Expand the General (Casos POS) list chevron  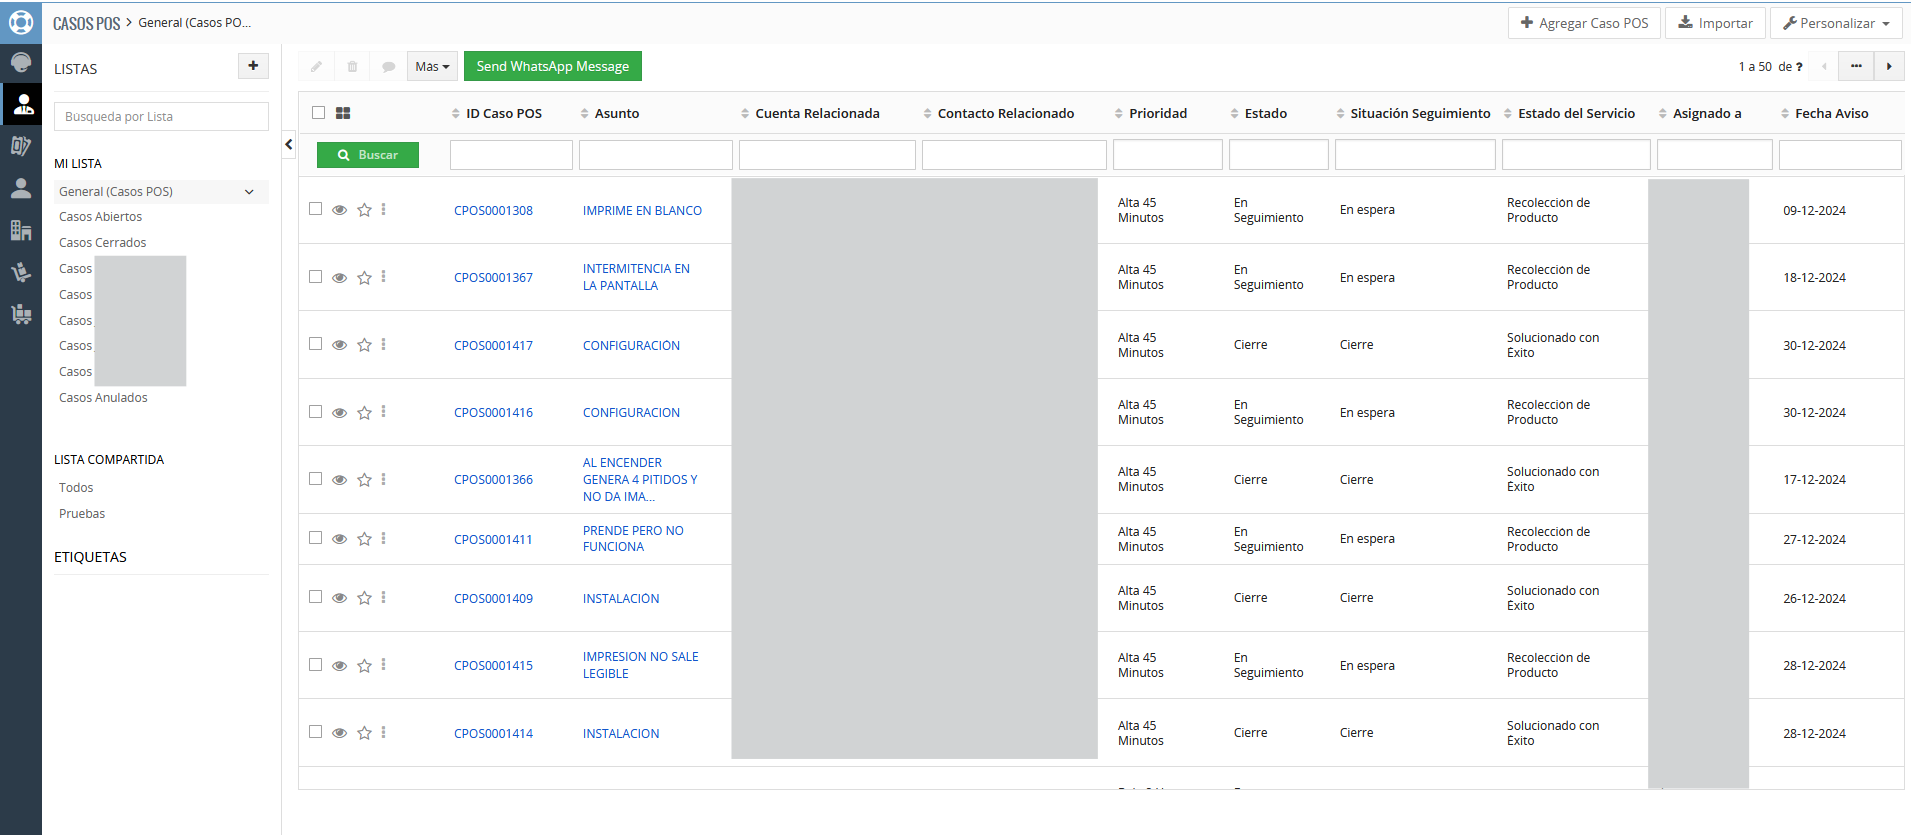(249, 192)
